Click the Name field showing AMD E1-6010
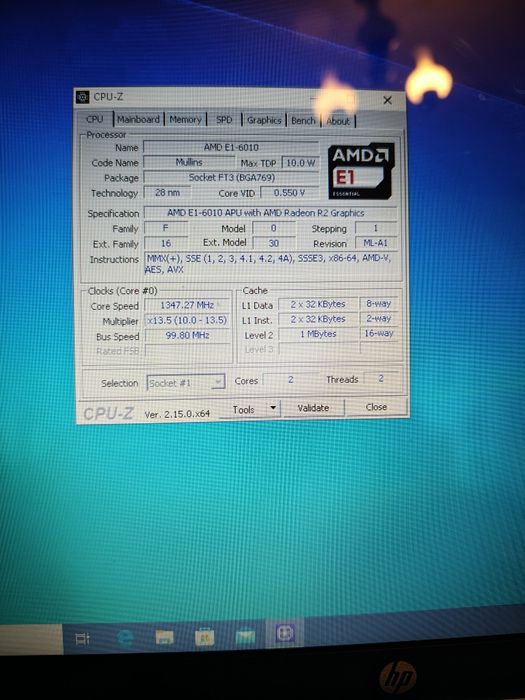Screen dimensions: 525x700 tap(231, 147)
